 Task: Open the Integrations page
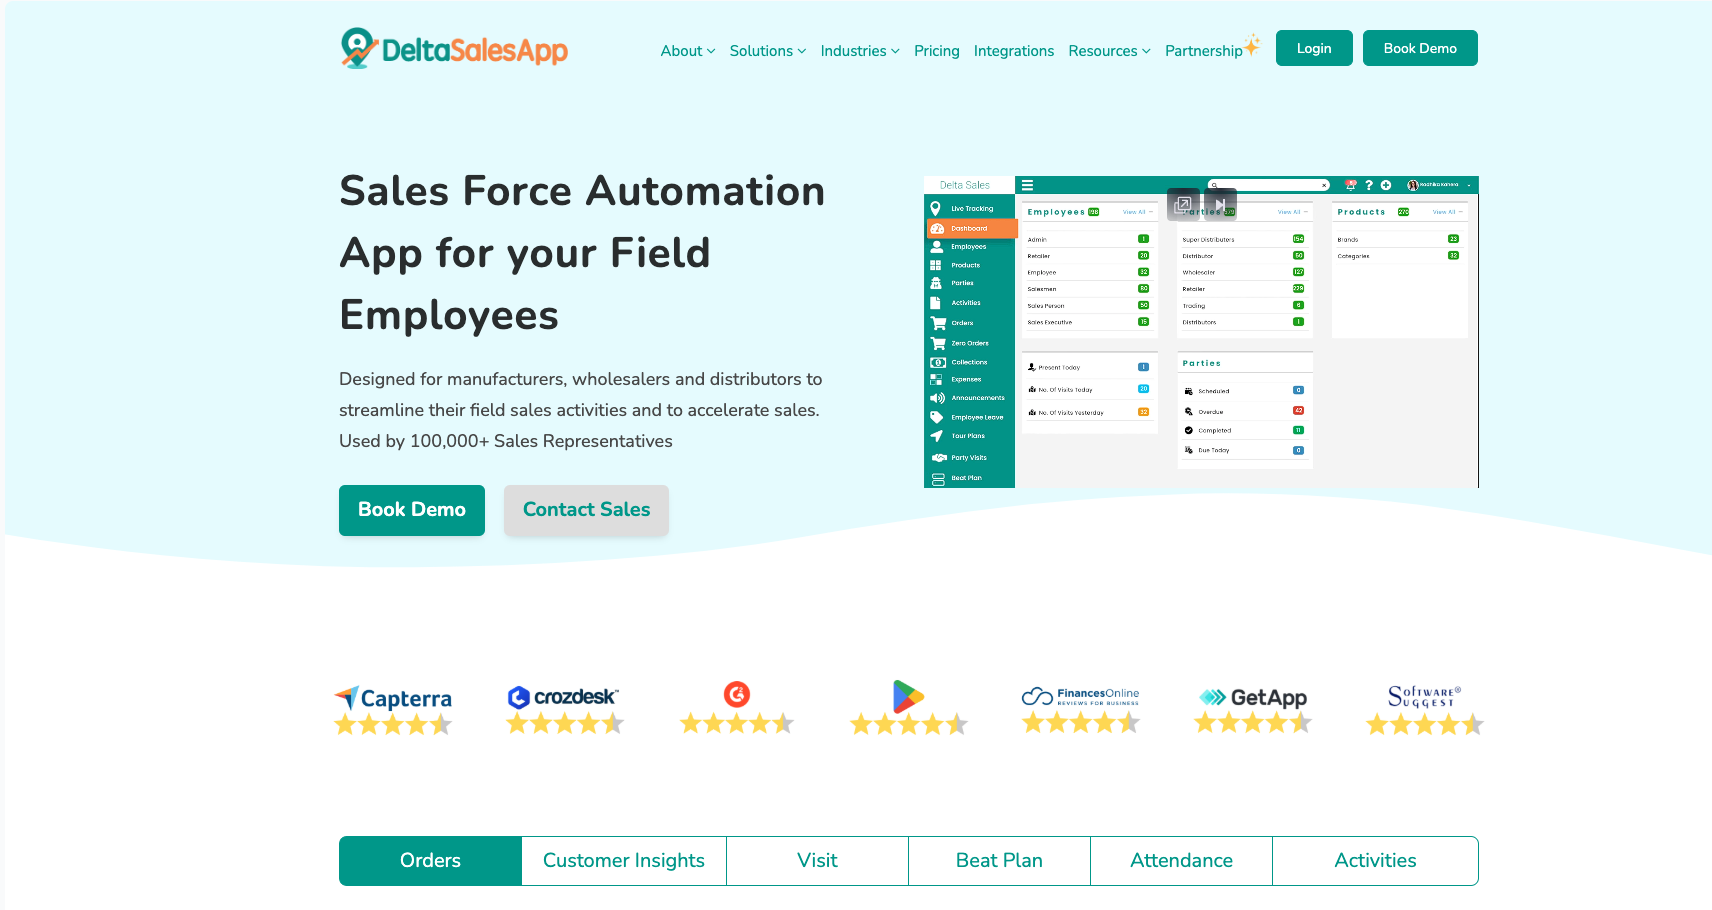(x=1014, y=51)
